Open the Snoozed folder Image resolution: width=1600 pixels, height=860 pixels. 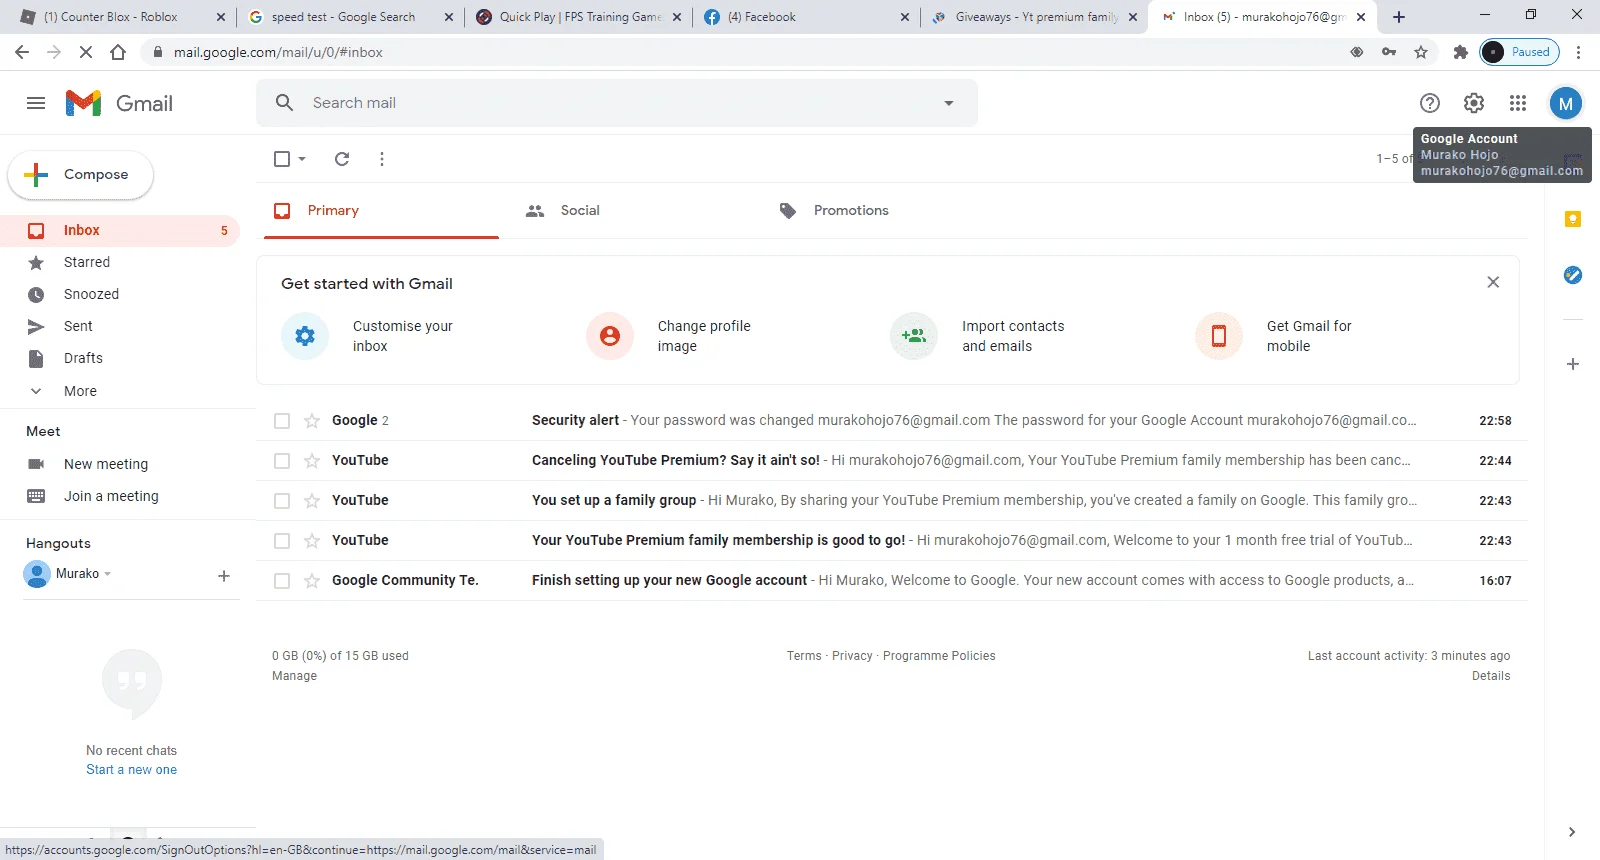[x=120, y=294]
